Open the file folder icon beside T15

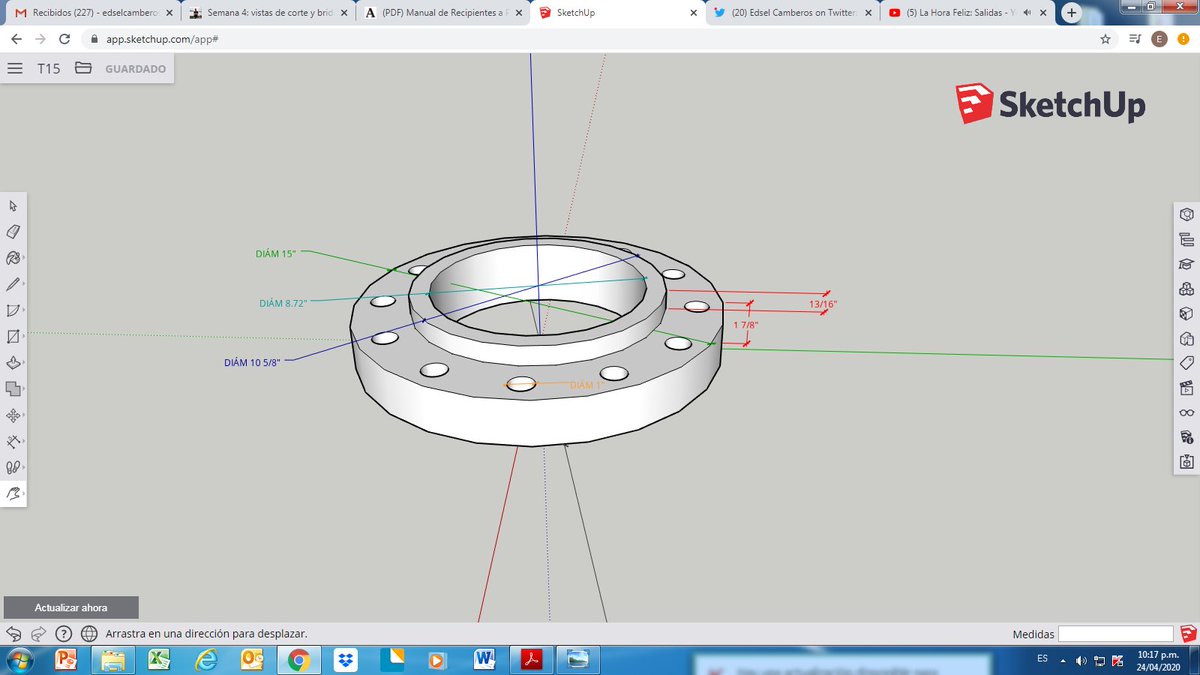point(83,69)
